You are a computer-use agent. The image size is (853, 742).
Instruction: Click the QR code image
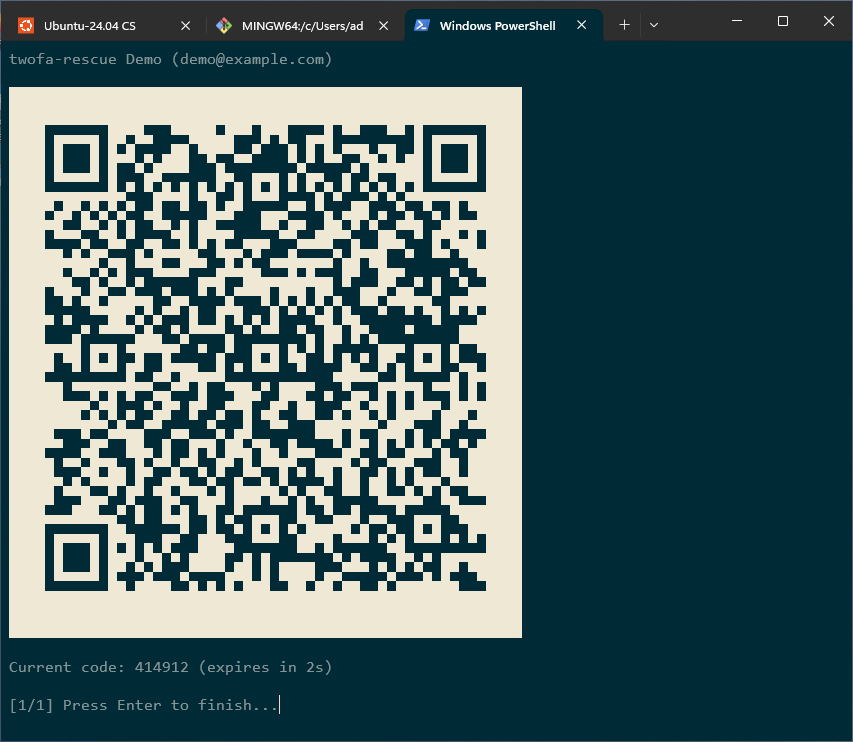[265, 362]
